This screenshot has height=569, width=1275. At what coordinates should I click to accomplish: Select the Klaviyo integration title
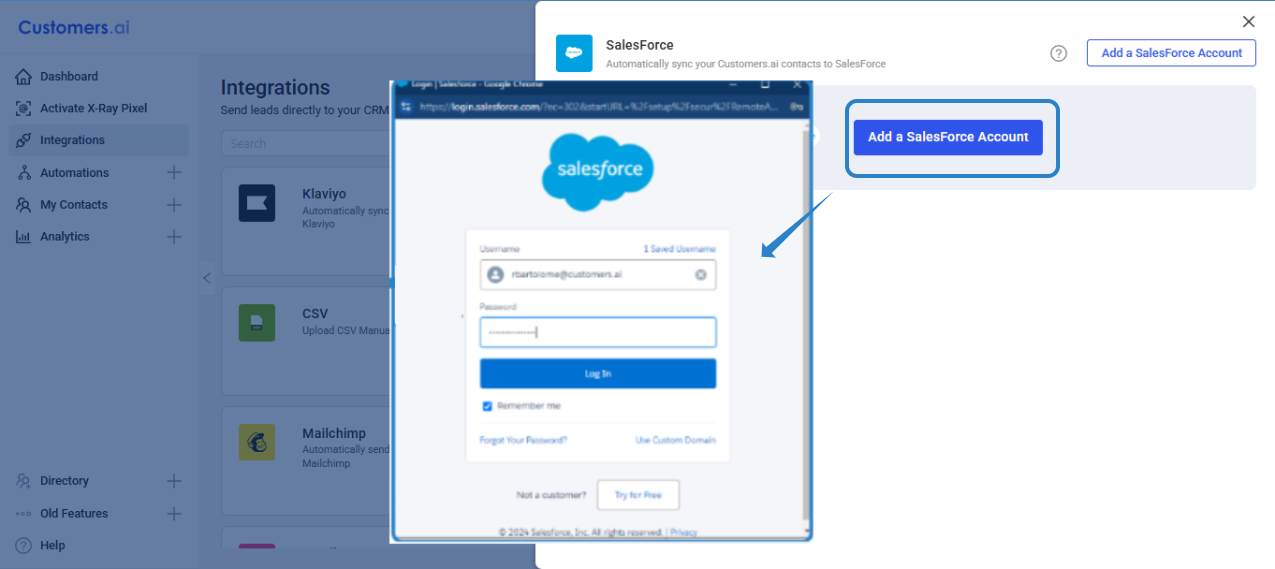(325, 194)
